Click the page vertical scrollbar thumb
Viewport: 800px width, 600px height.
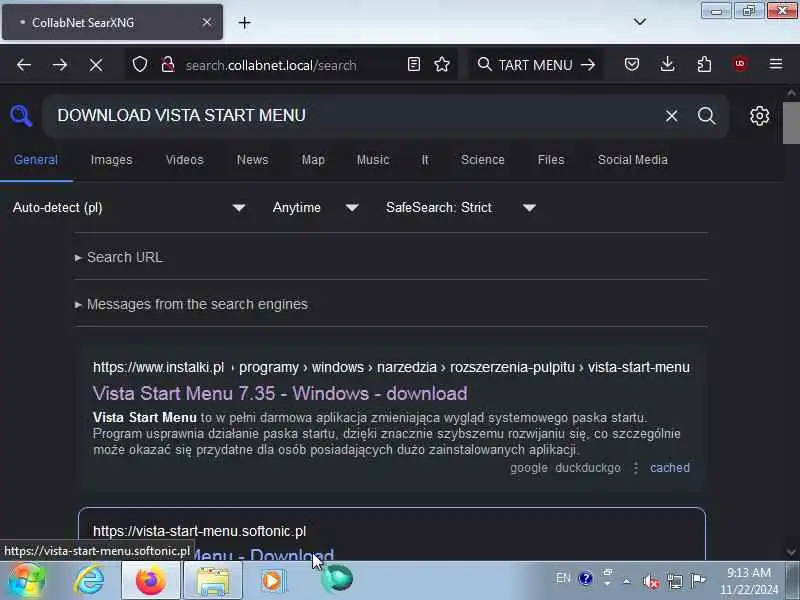click(791, 123)
